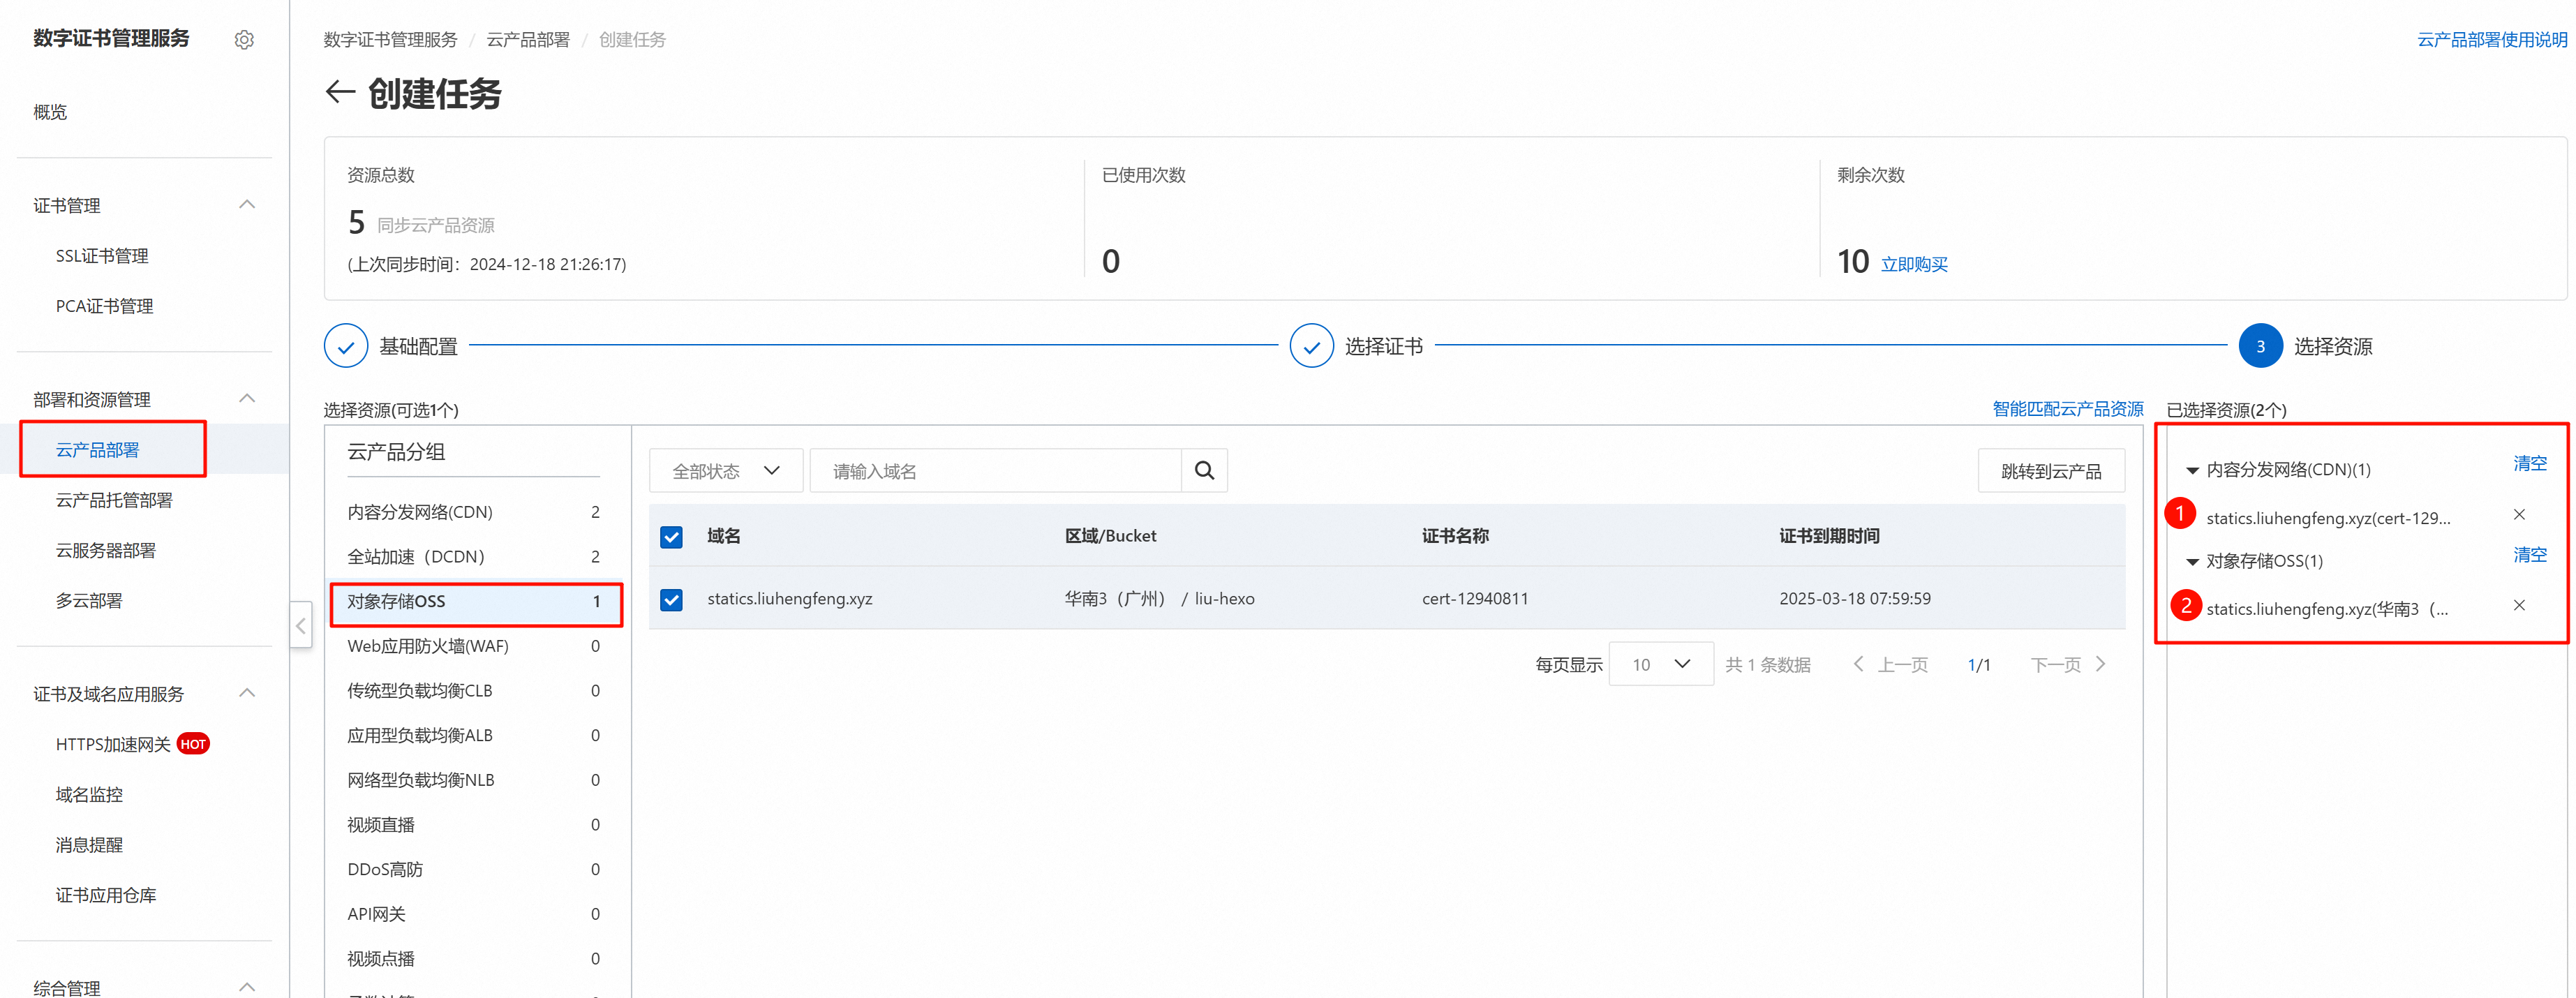Open 云产品部署 from the breadcrumb
Image resolution: width=2576 pixels, height=998 pixels.
[x=528, y=39]
